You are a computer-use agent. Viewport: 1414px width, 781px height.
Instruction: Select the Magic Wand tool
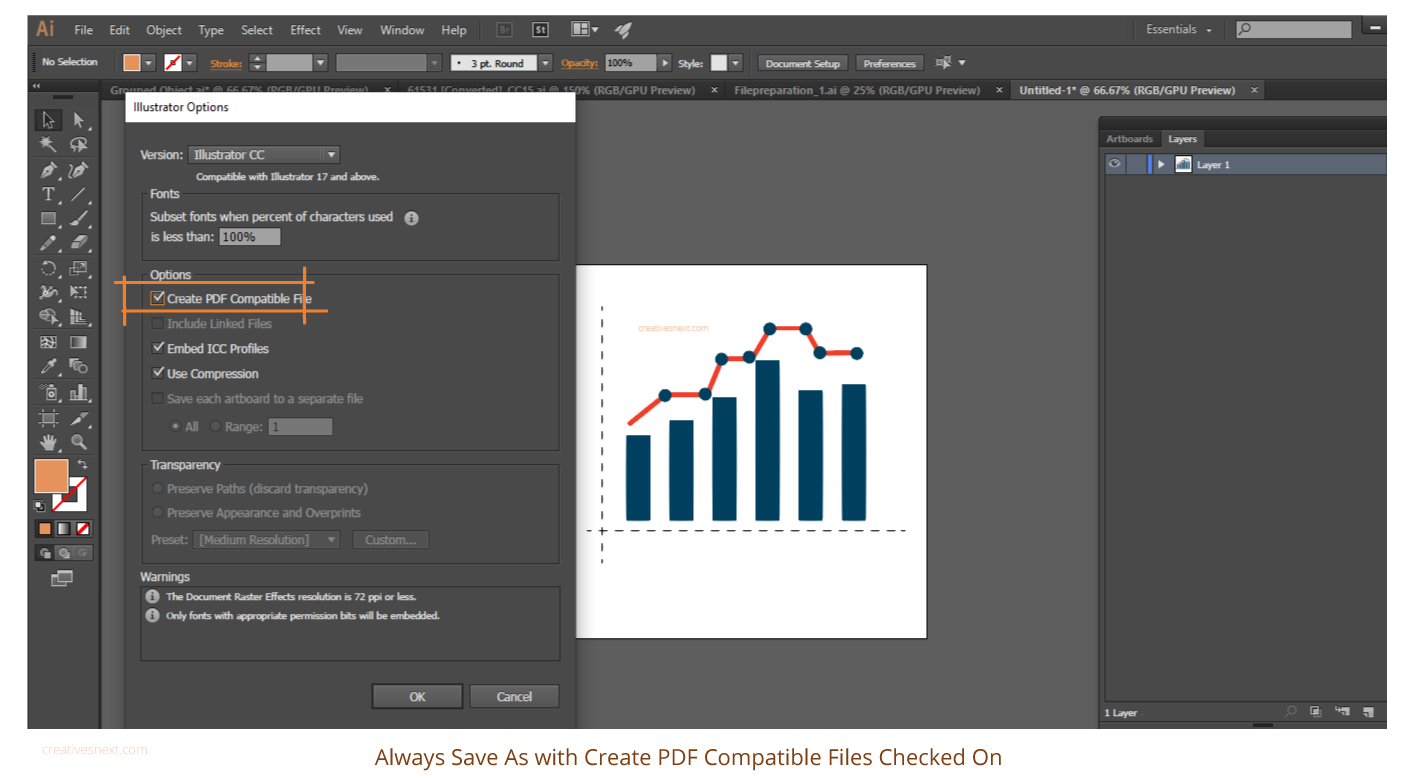(48, 144)
